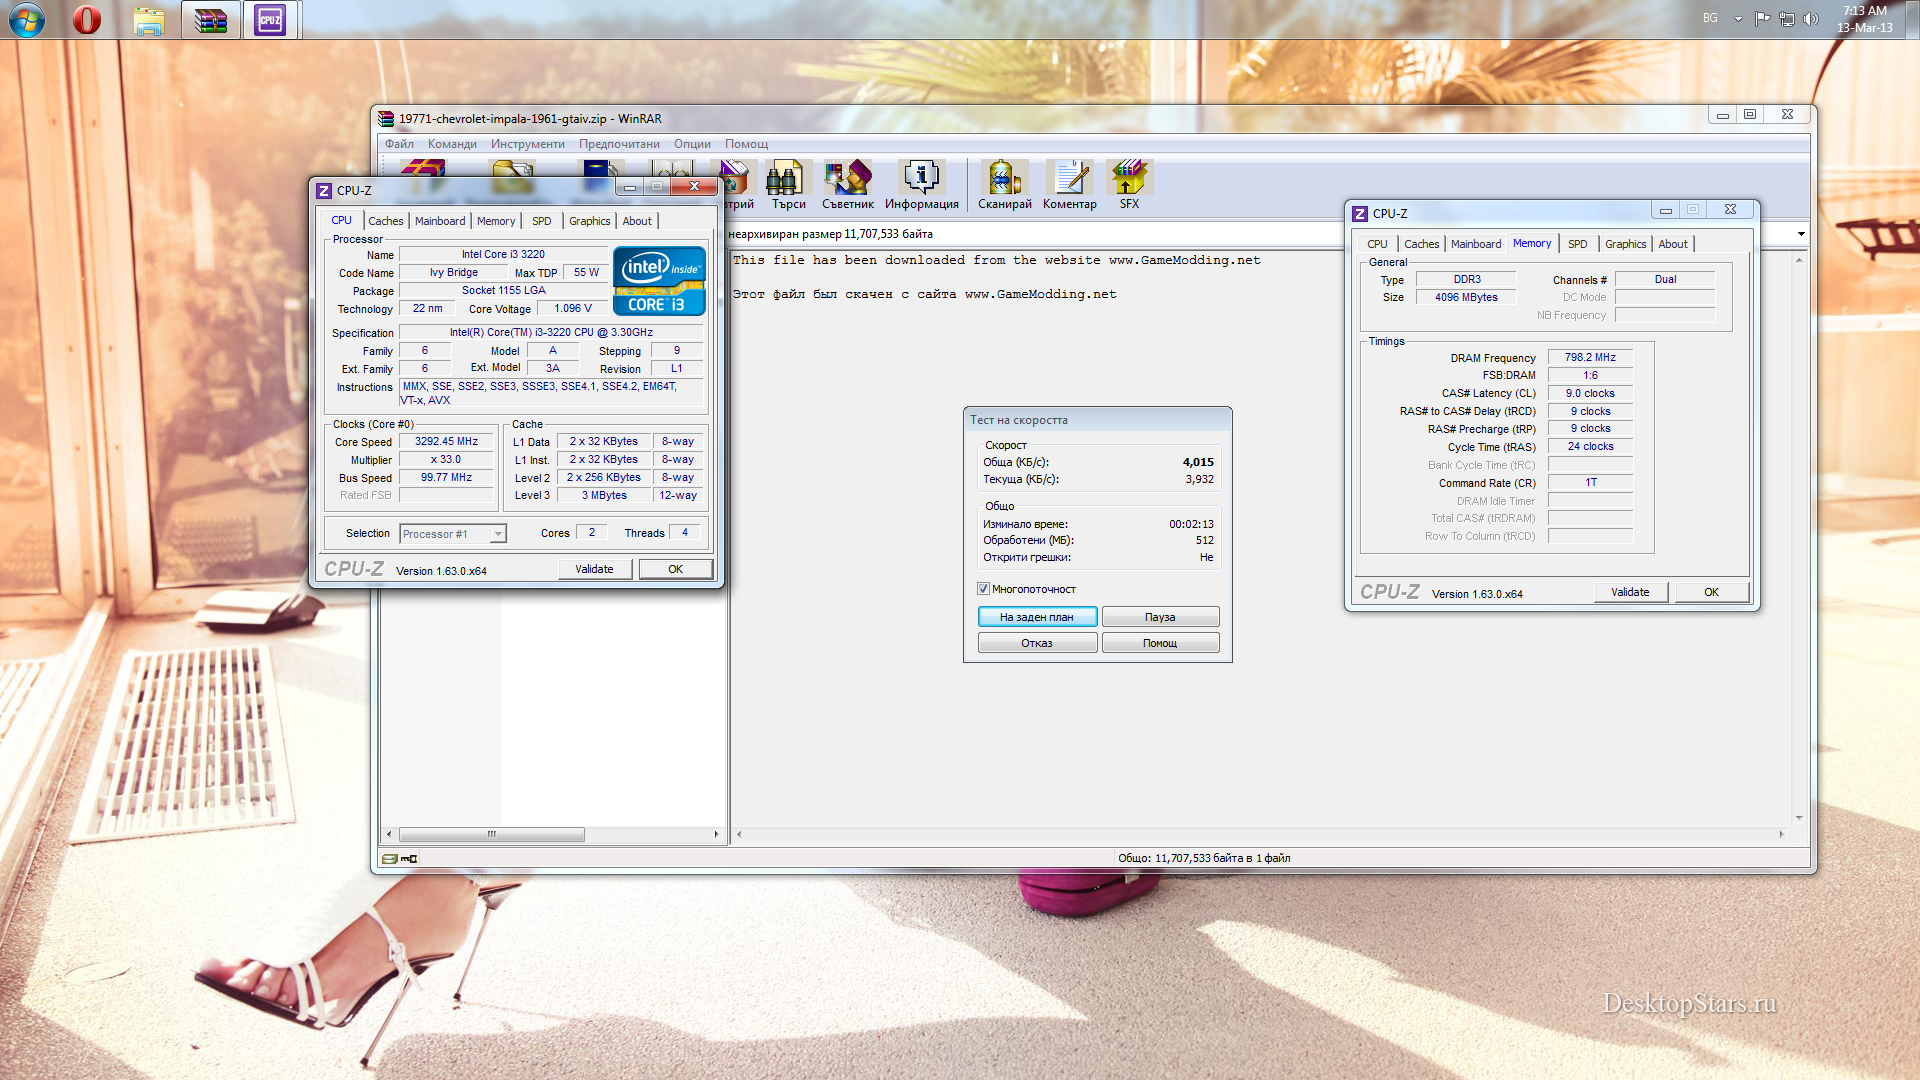1920x1080 pixels.
Task: Click the Memory CPU-Z window title icon
Action: [1360, 214]
